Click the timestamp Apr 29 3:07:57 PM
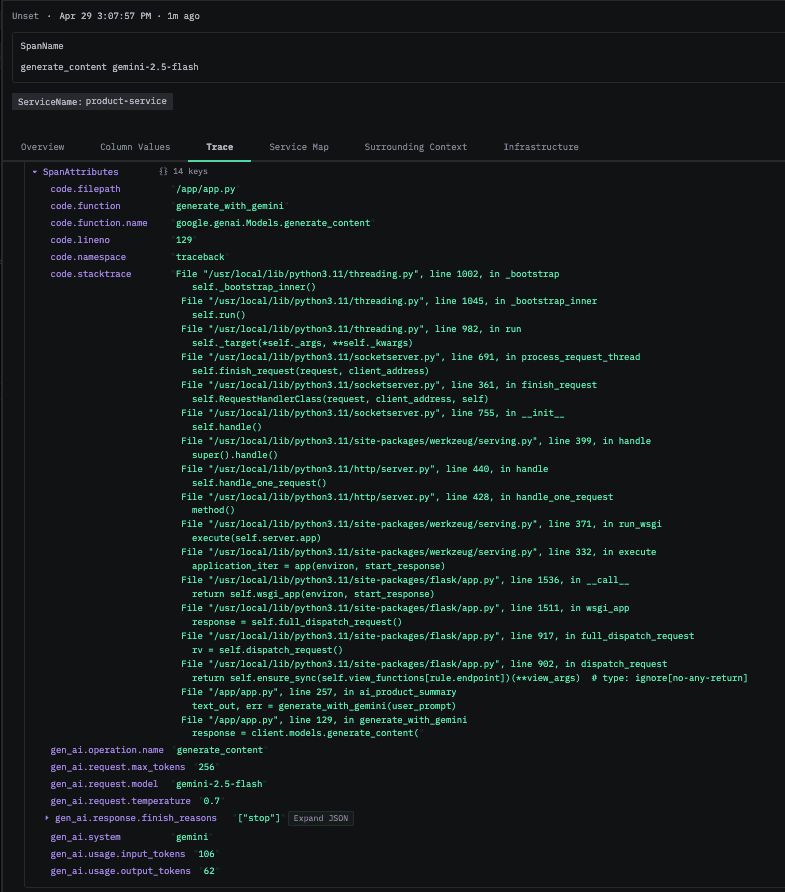The height and width of the screenshot is (892, 785). (x=105, y=16)
